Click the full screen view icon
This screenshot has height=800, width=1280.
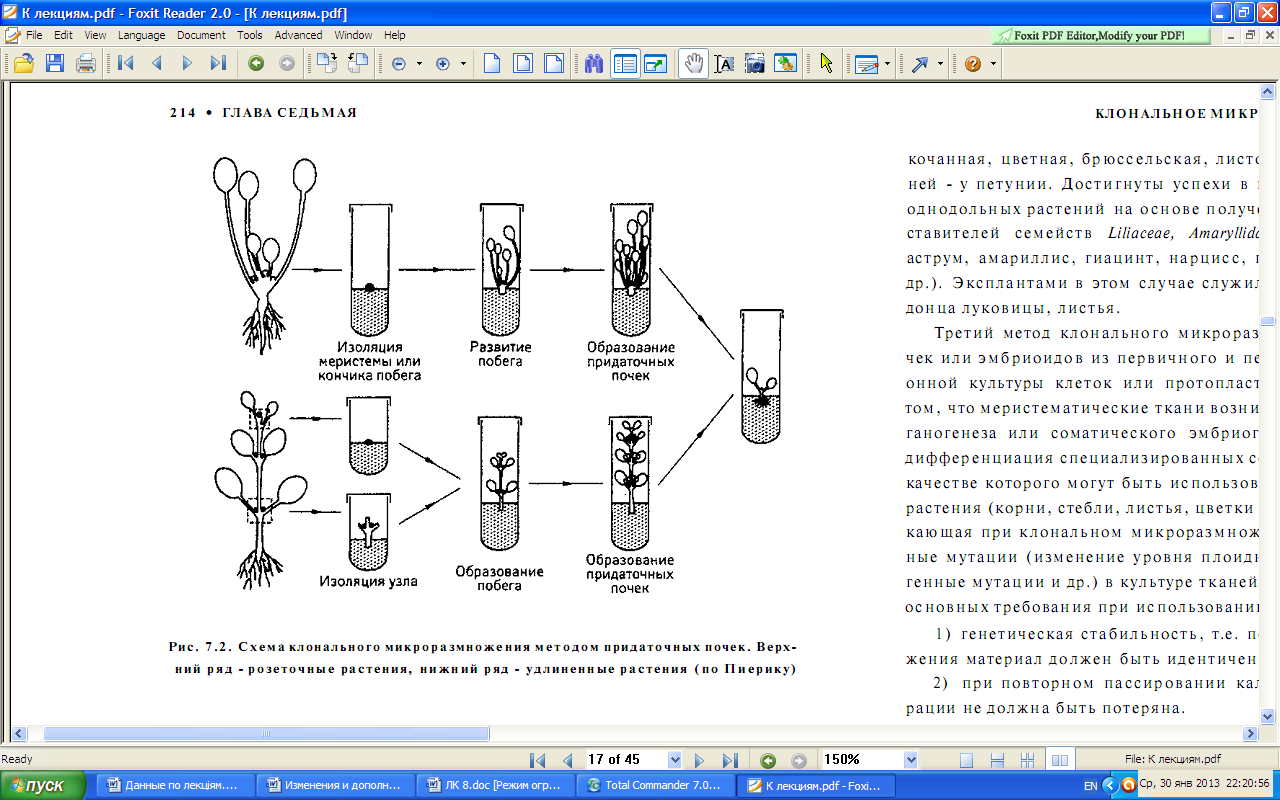pos(656,63)
